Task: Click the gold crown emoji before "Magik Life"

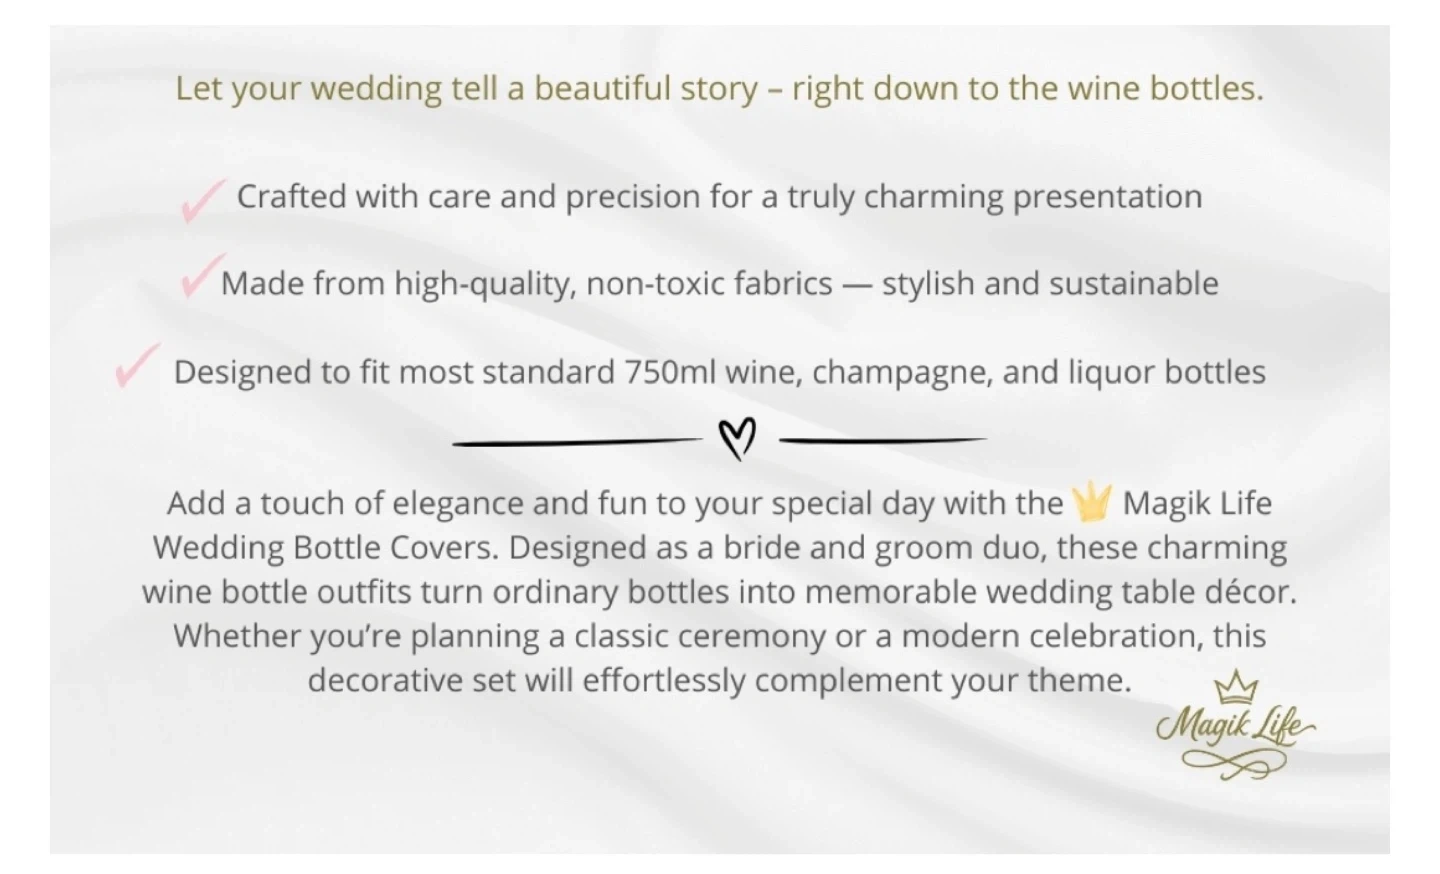Action: point(1092,502)
